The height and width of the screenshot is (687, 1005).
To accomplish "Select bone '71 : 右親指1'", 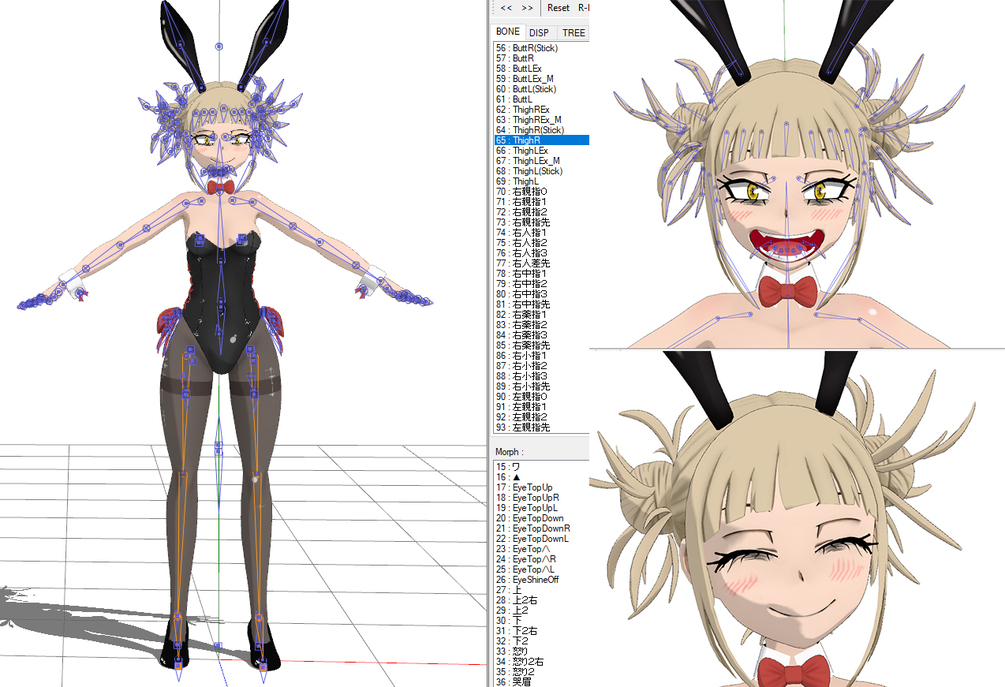I will click(x=542, y=202).
